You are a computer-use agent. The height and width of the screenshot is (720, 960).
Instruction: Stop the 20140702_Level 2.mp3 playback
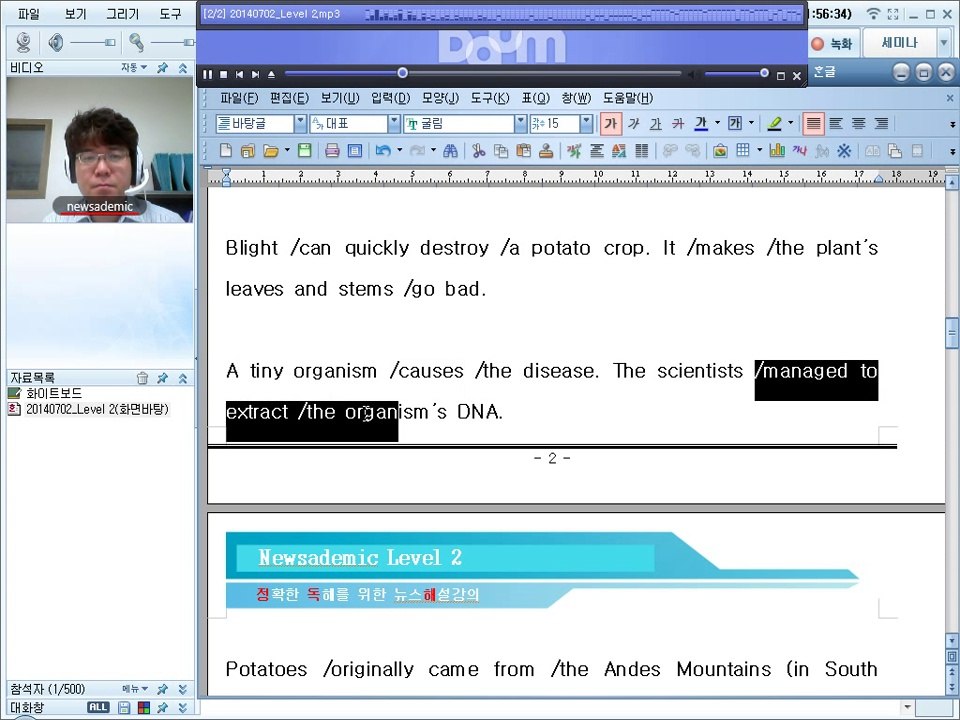point(223,75)
